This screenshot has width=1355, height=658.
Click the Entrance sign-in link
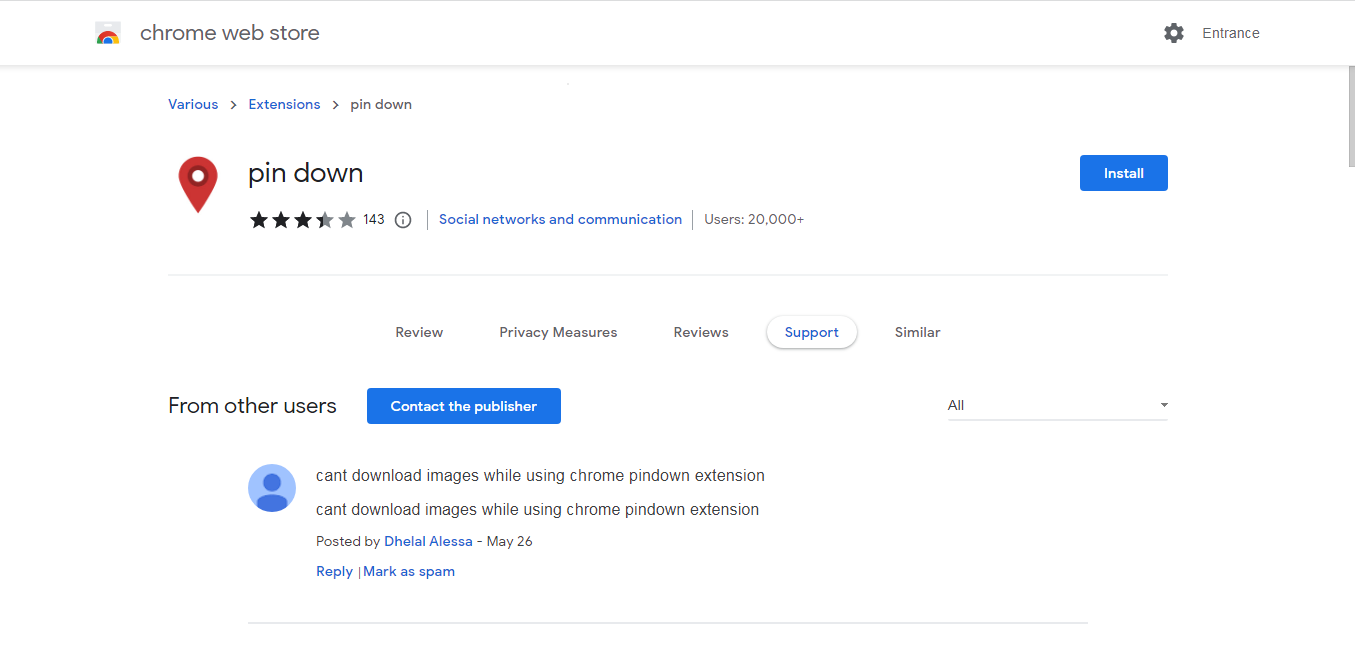pos(1231,33)
